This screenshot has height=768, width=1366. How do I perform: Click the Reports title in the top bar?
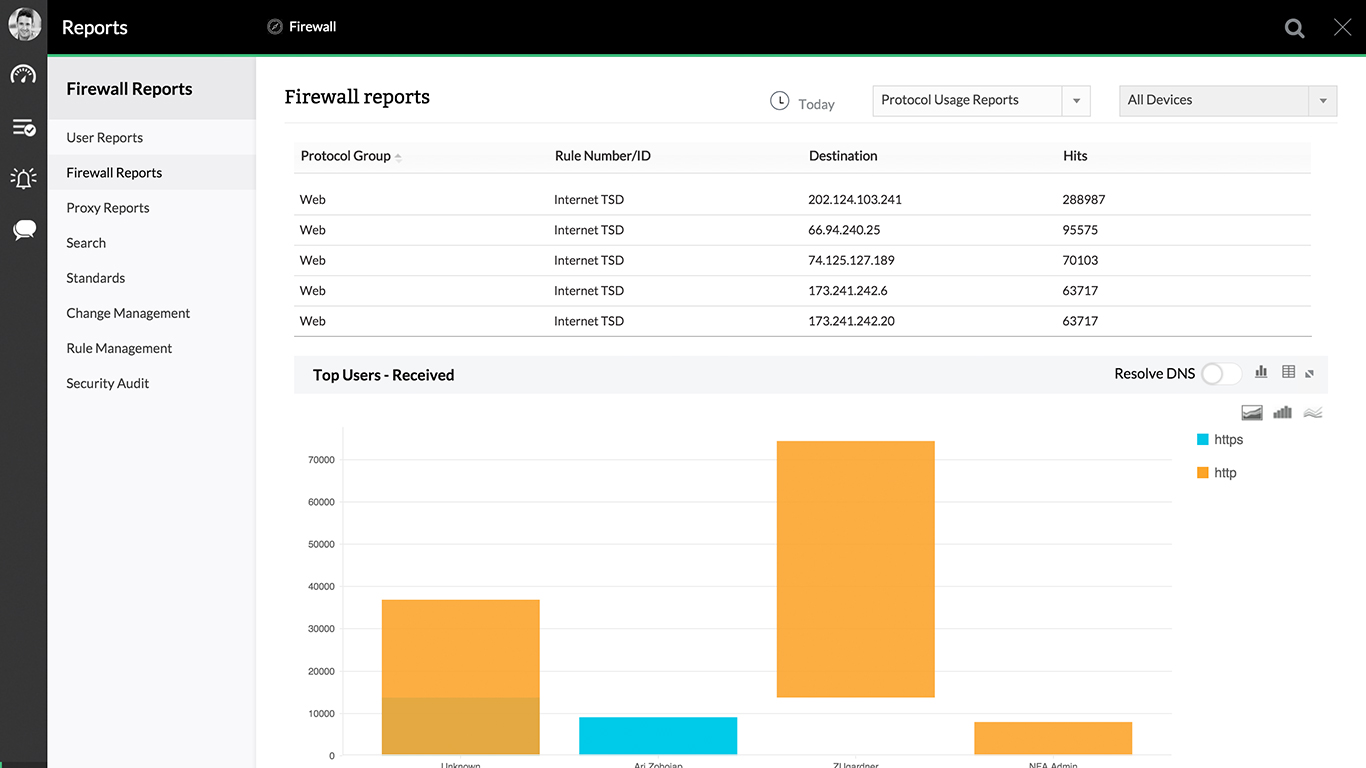95,28
